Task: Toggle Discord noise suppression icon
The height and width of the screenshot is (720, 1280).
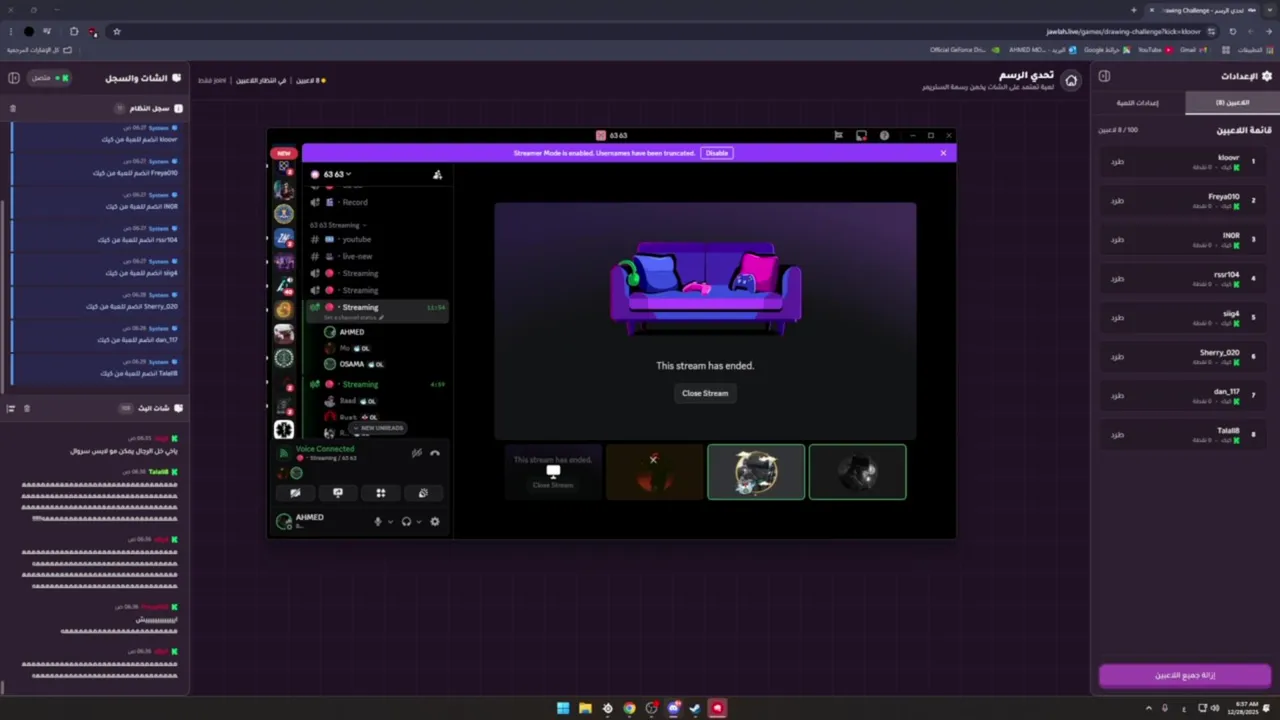Action: (x=416, y=453)
